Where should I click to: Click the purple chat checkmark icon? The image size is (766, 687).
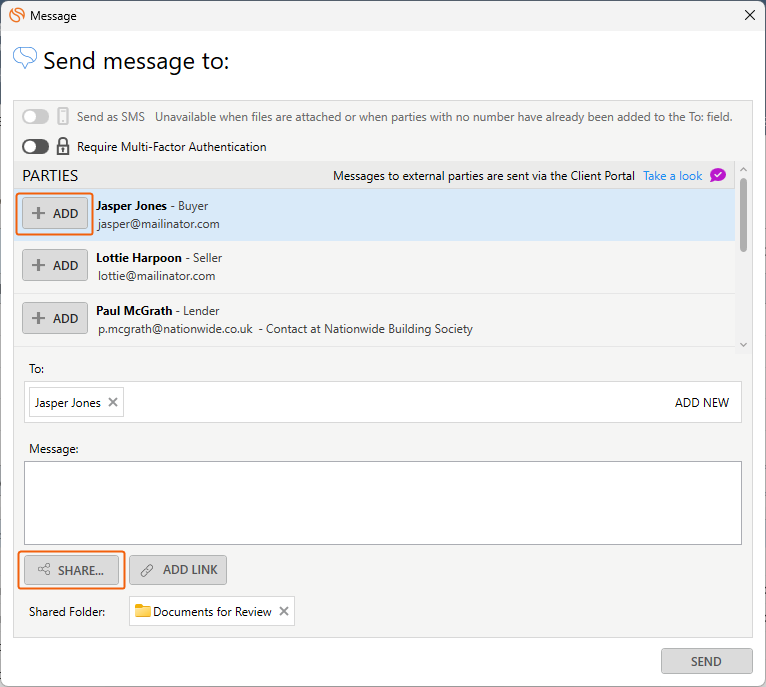point(718,175)
